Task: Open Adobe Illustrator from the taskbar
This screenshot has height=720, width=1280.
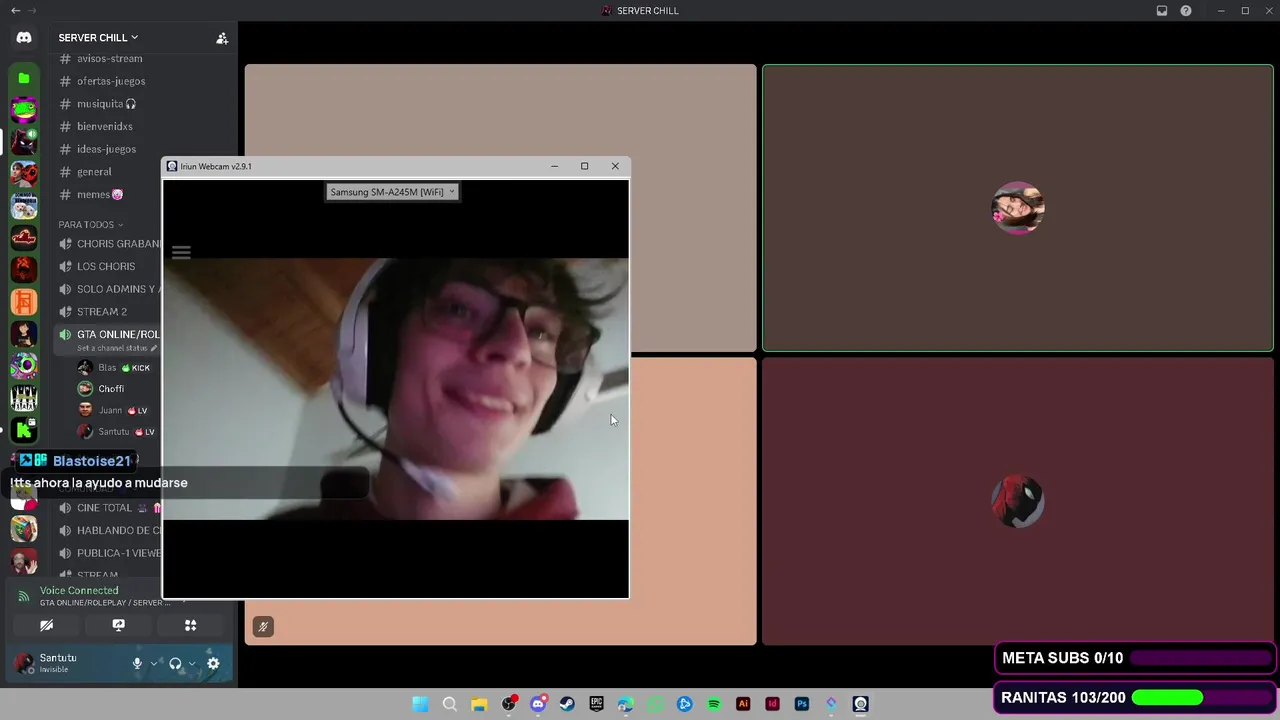Action: point(743,704)
